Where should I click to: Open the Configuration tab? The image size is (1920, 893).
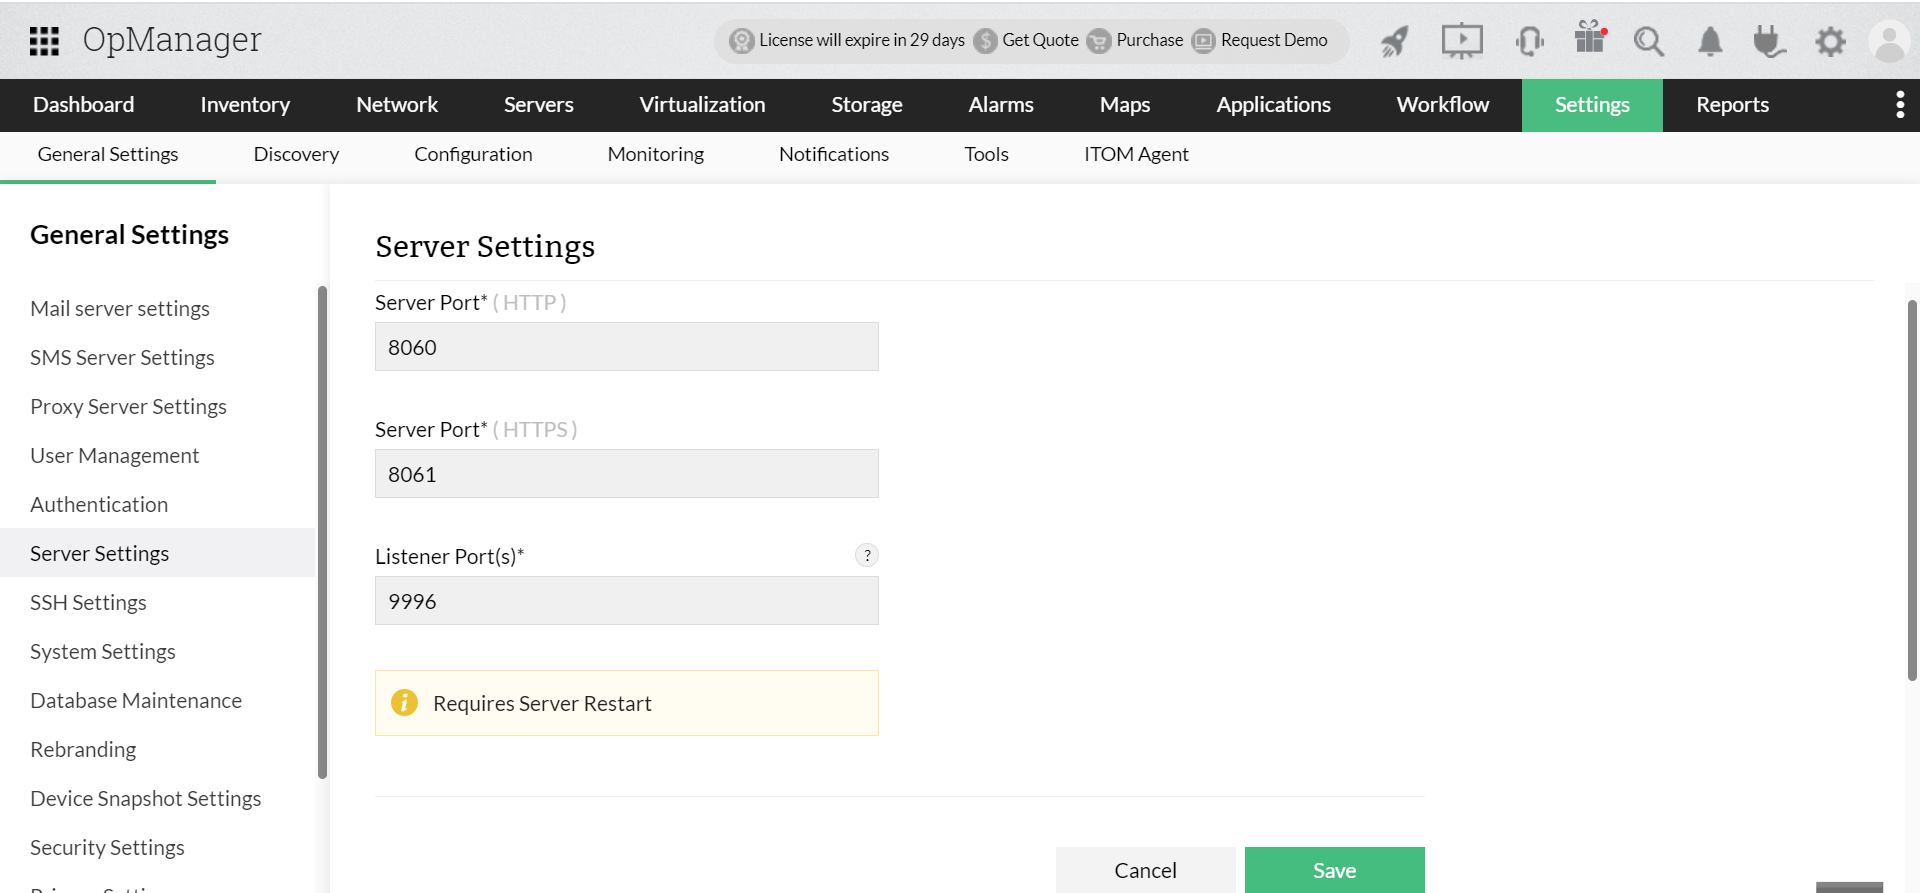point(473,155)
